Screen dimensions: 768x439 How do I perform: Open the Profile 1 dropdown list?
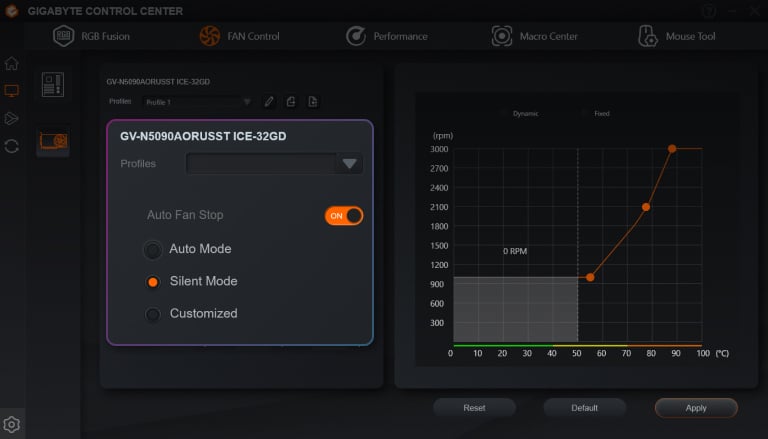[246, 102]
